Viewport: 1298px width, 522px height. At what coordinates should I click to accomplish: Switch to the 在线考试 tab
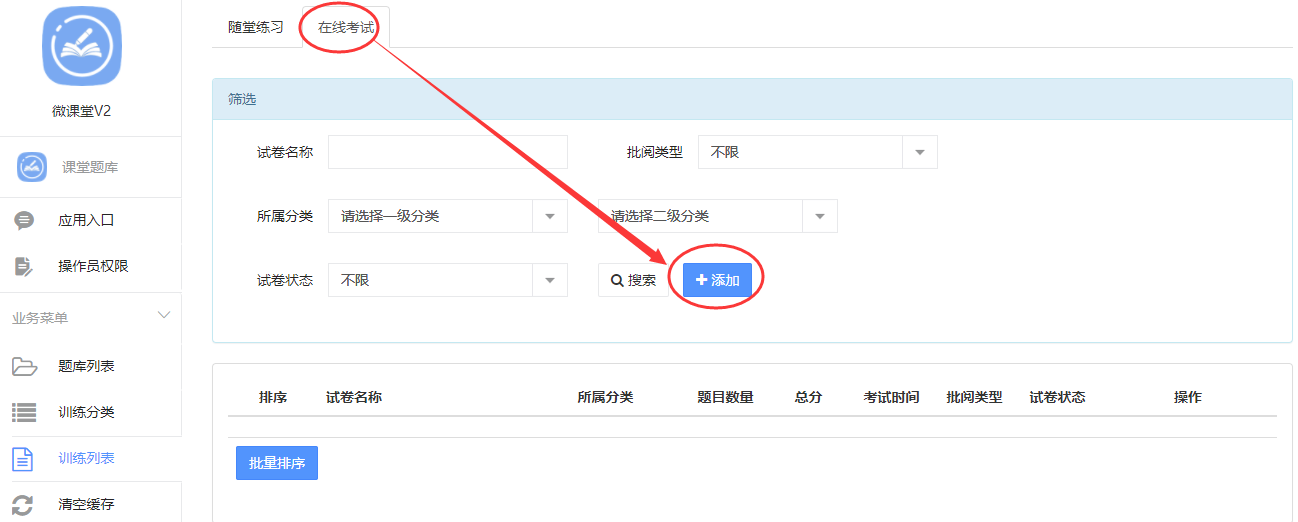[346, 27]
